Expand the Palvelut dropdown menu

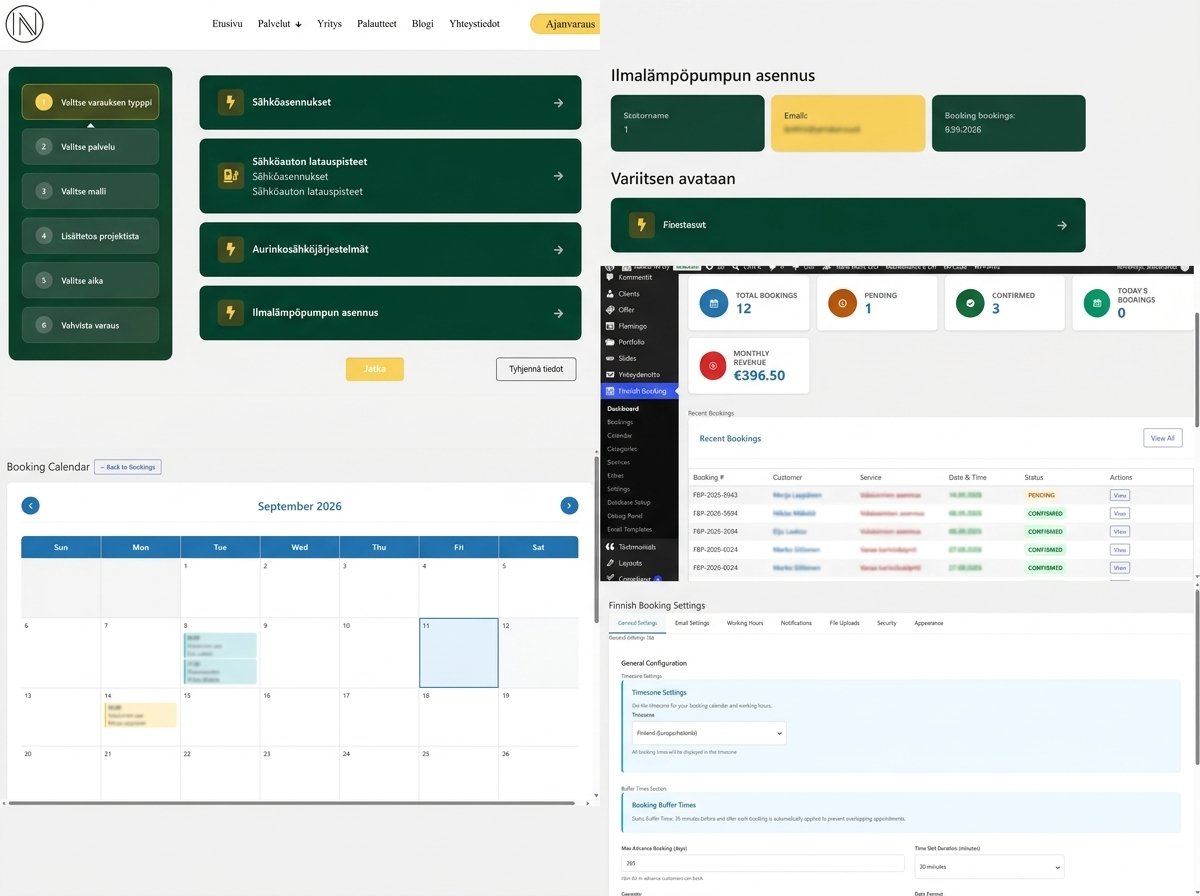(279, 24)
